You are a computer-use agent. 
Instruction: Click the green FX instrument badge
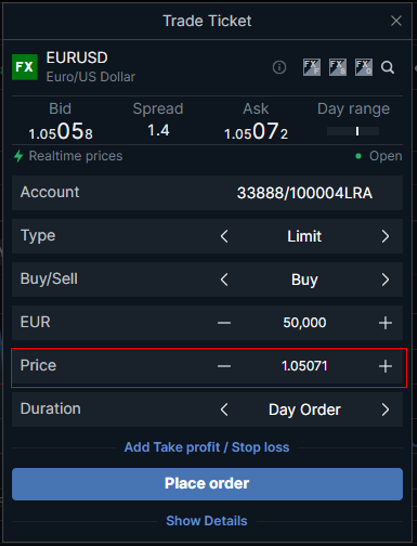(x=25, y=67)
